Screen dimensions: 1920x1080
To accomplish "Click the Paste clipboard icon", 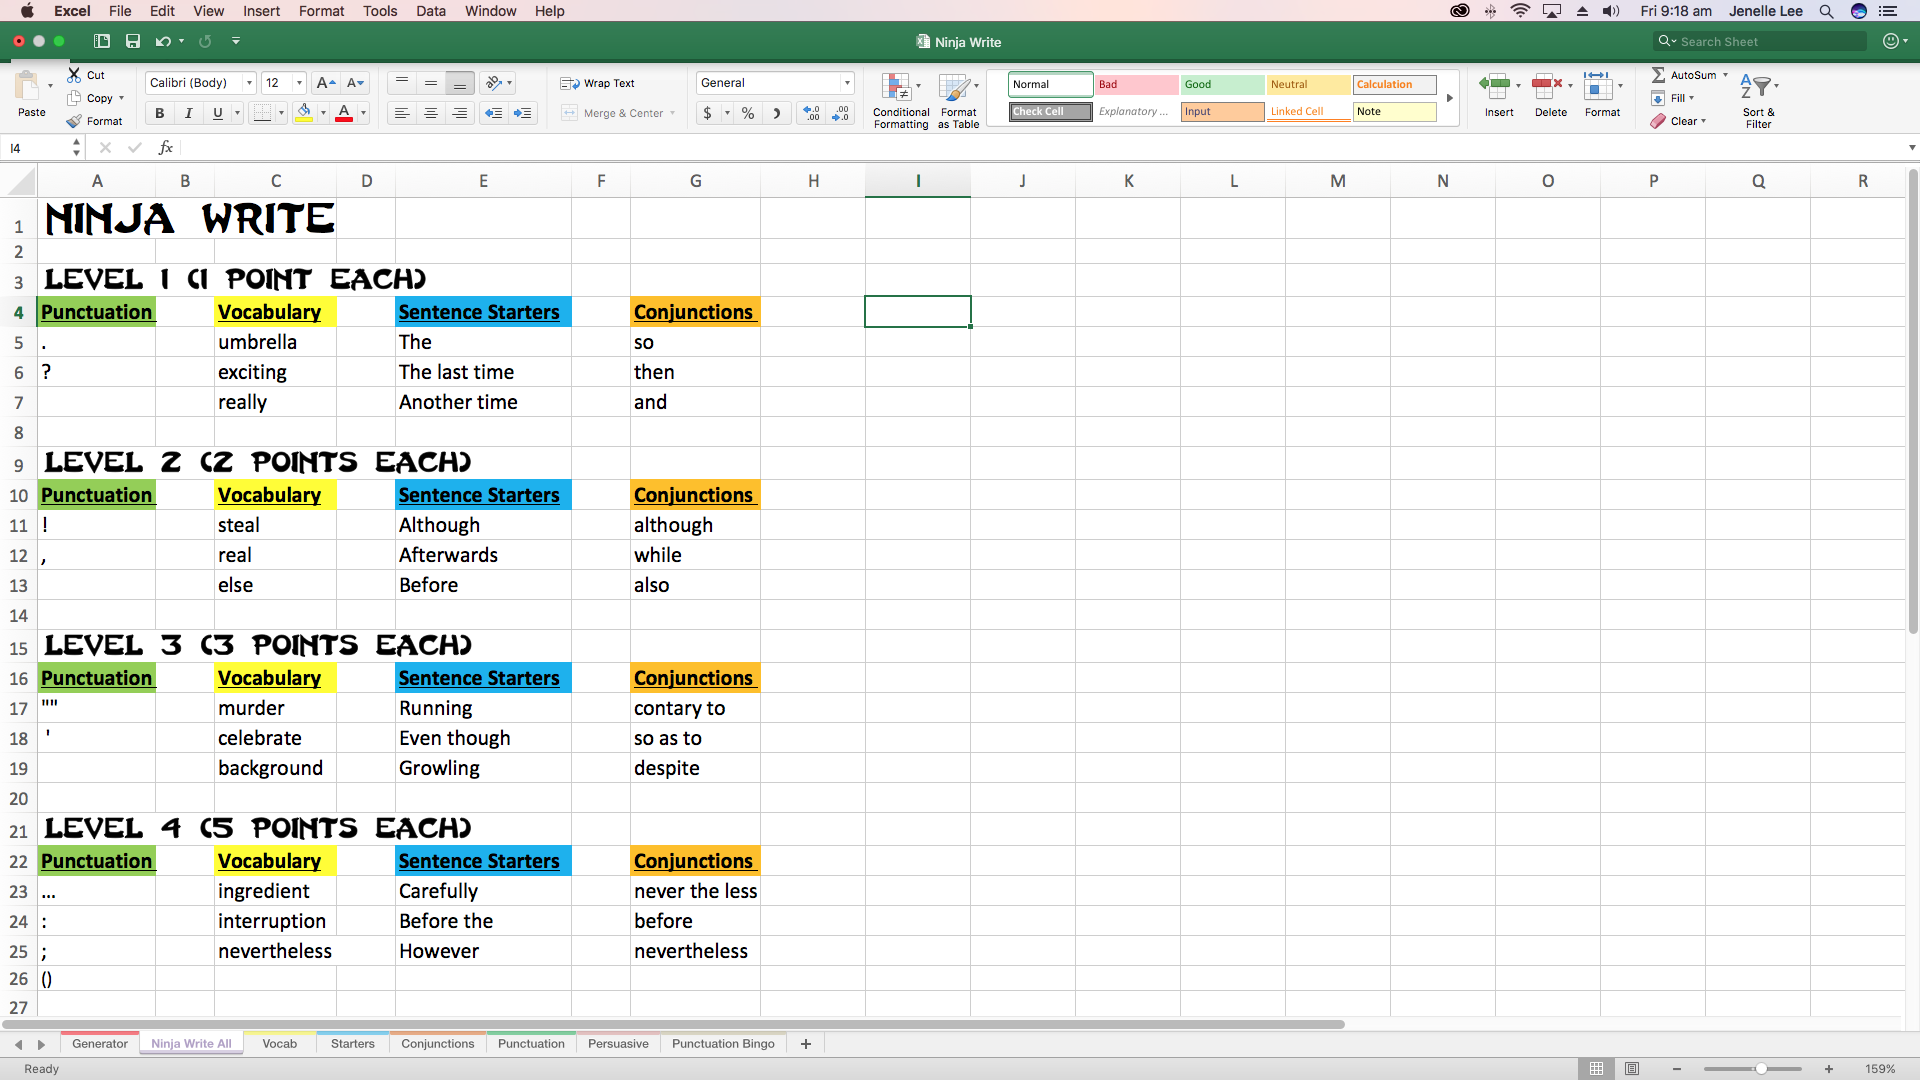I will tap(28, 86).
